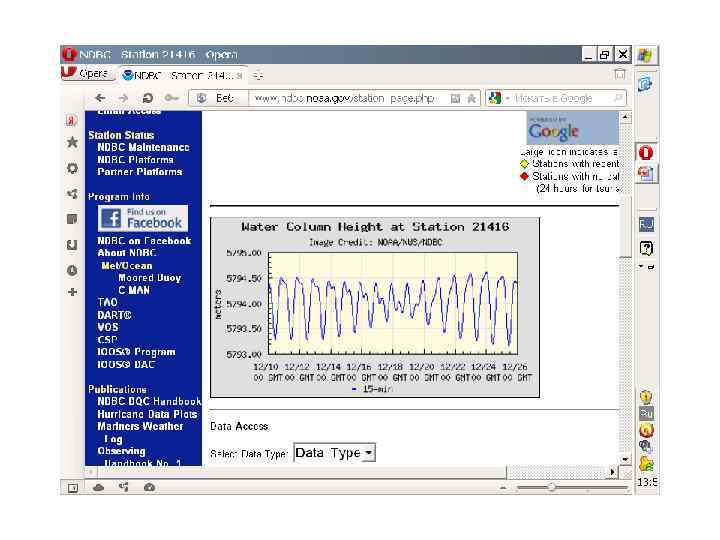This screenshot has height=540, width=720.
Task: Click the horizontal scroll right arrow
Action: click(613, 472)
